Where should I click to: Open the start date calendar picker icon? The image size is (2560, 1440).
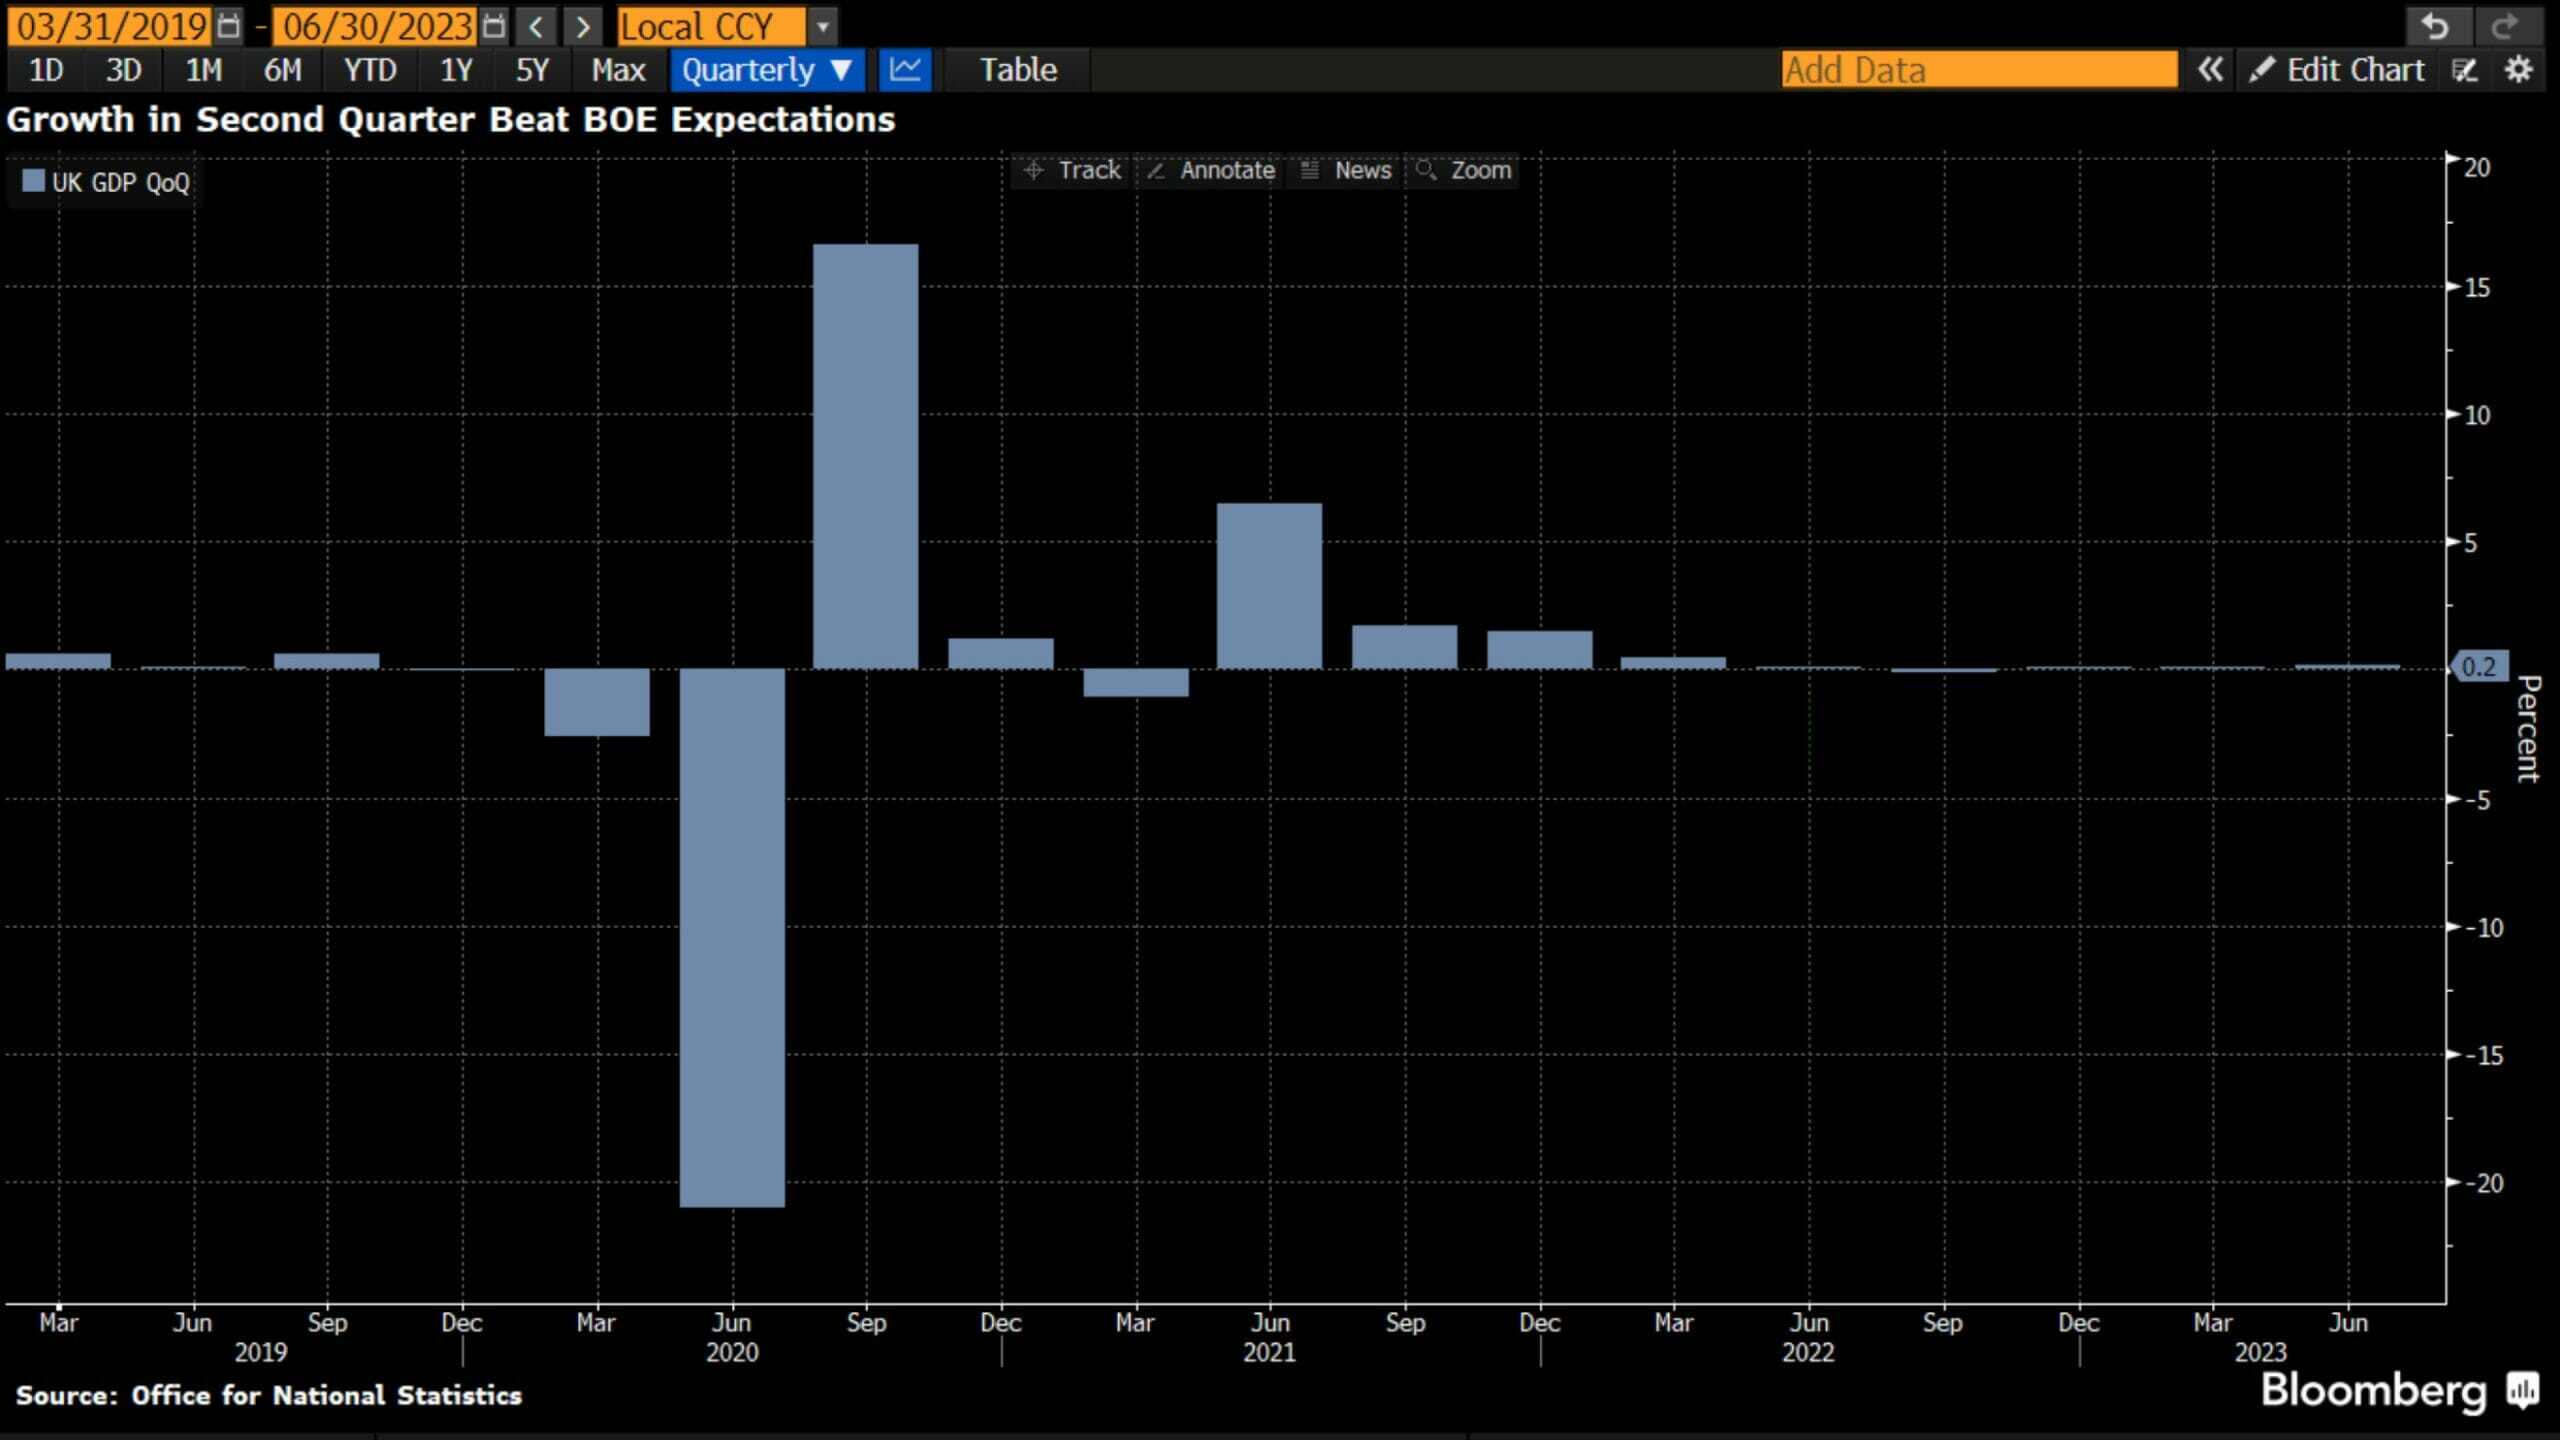click(229, 26)
